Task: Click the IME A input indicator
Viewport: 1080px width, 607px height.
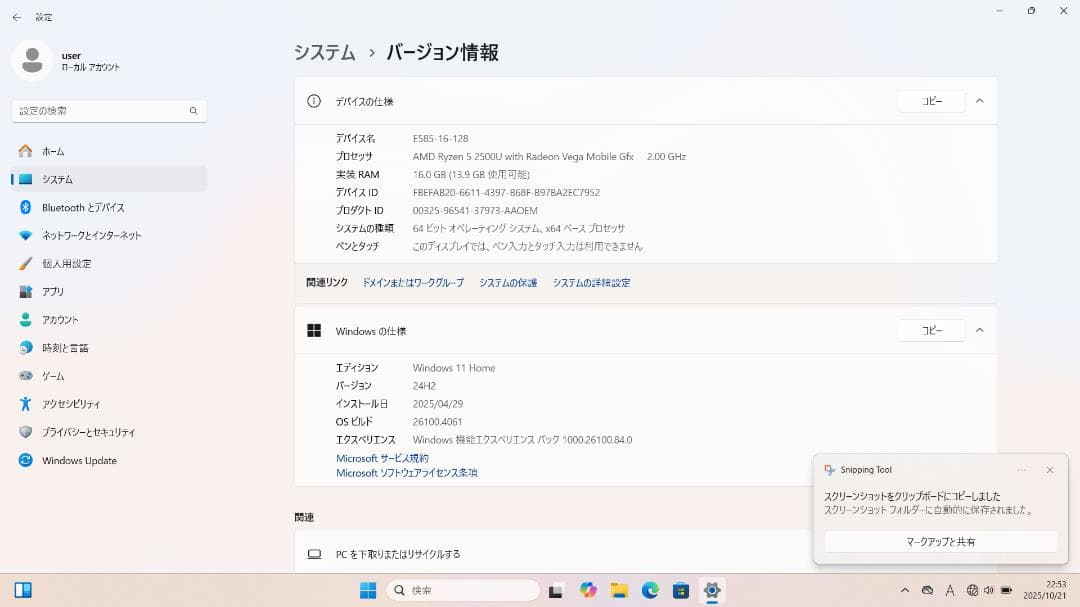Action: [x=950, y=590]
